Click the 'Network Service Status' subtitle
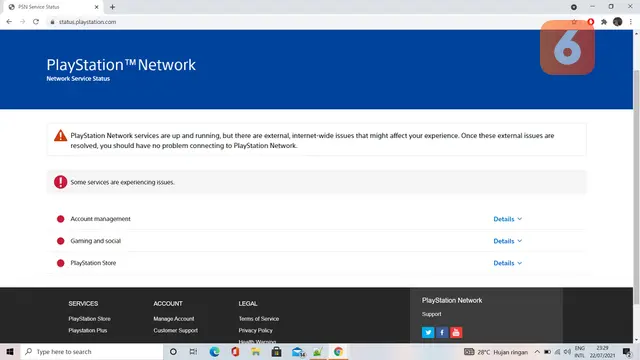This screenshot has width=640, height=360. (78, 79)
